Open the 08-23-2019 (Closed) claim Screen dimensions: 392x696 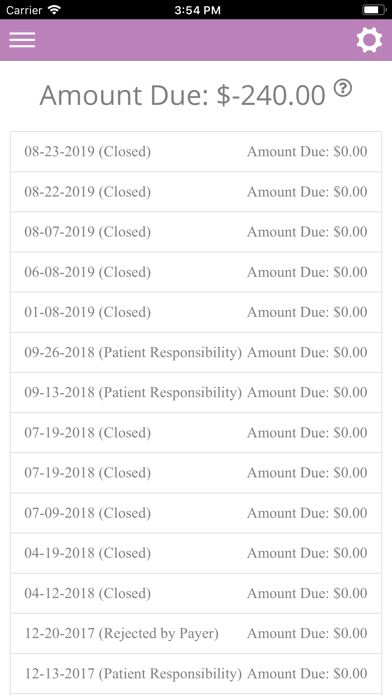click(196, 152)
